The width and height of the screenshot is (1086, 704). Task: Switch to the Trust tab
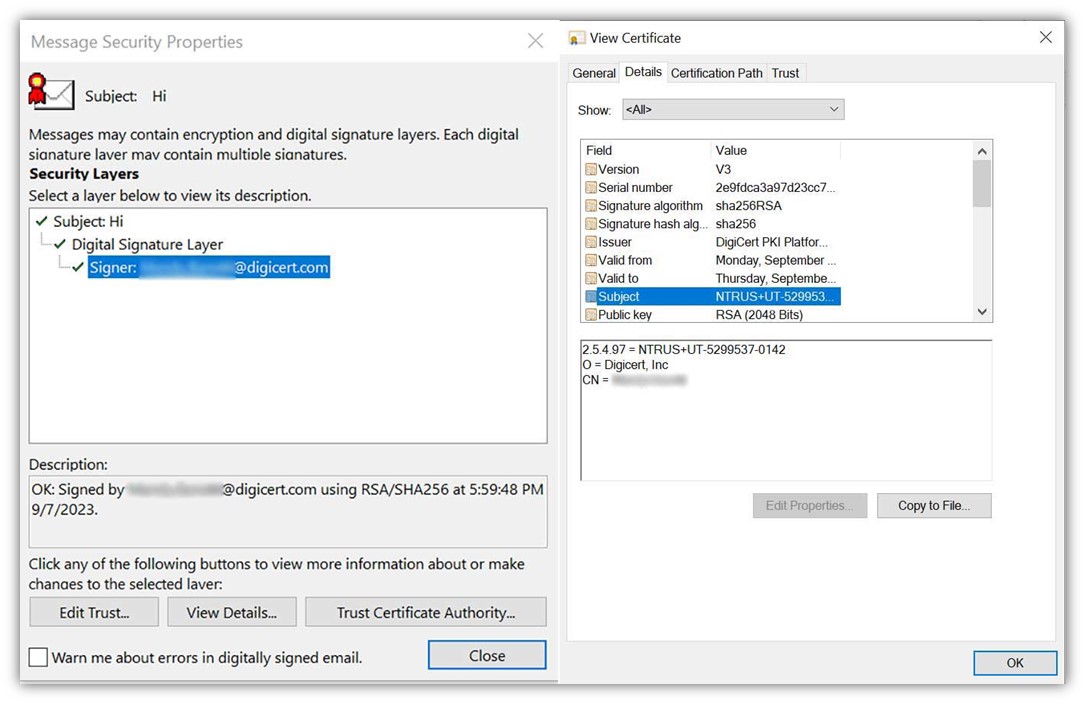(x=785, y=72)
